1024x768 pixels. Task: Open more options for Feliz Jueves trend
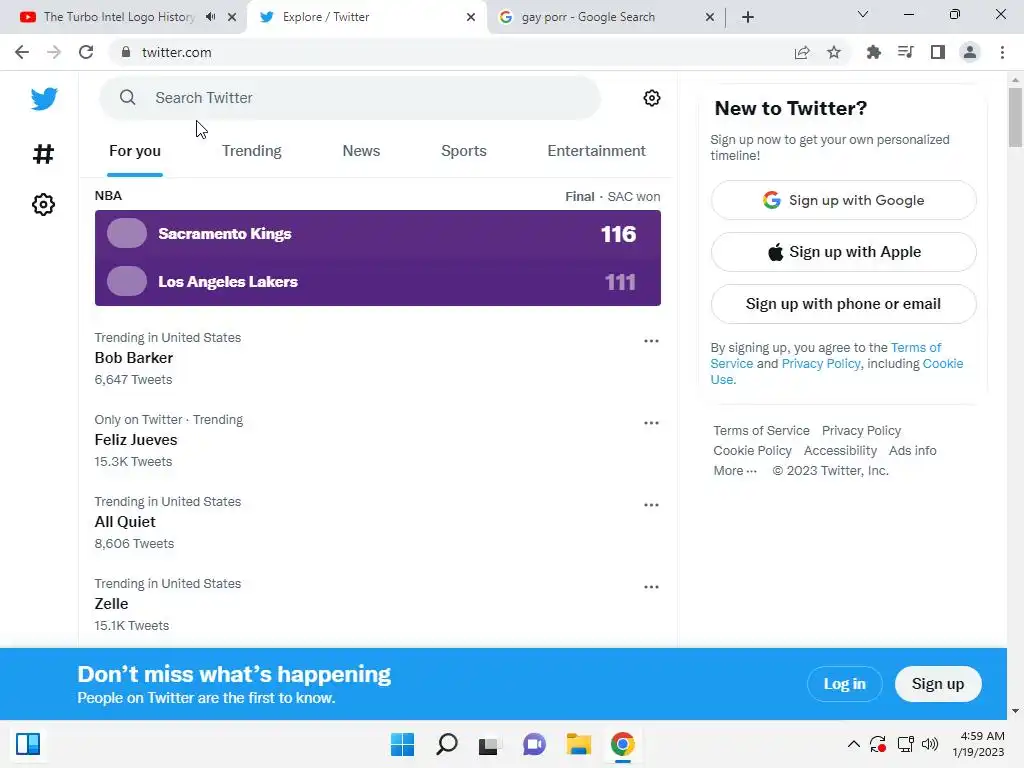pyautogui.click(x=651, y=423)
